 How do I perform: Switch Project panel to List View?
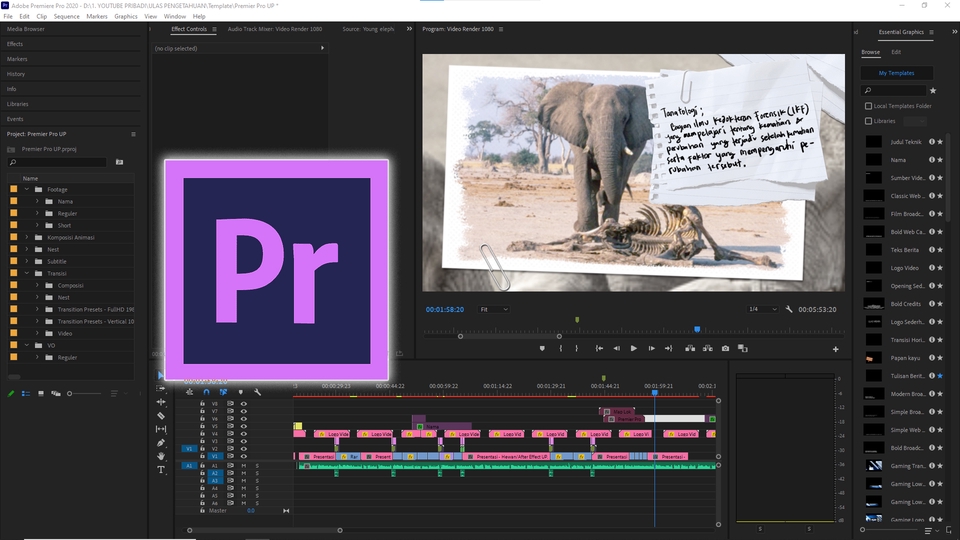(26, 394)
